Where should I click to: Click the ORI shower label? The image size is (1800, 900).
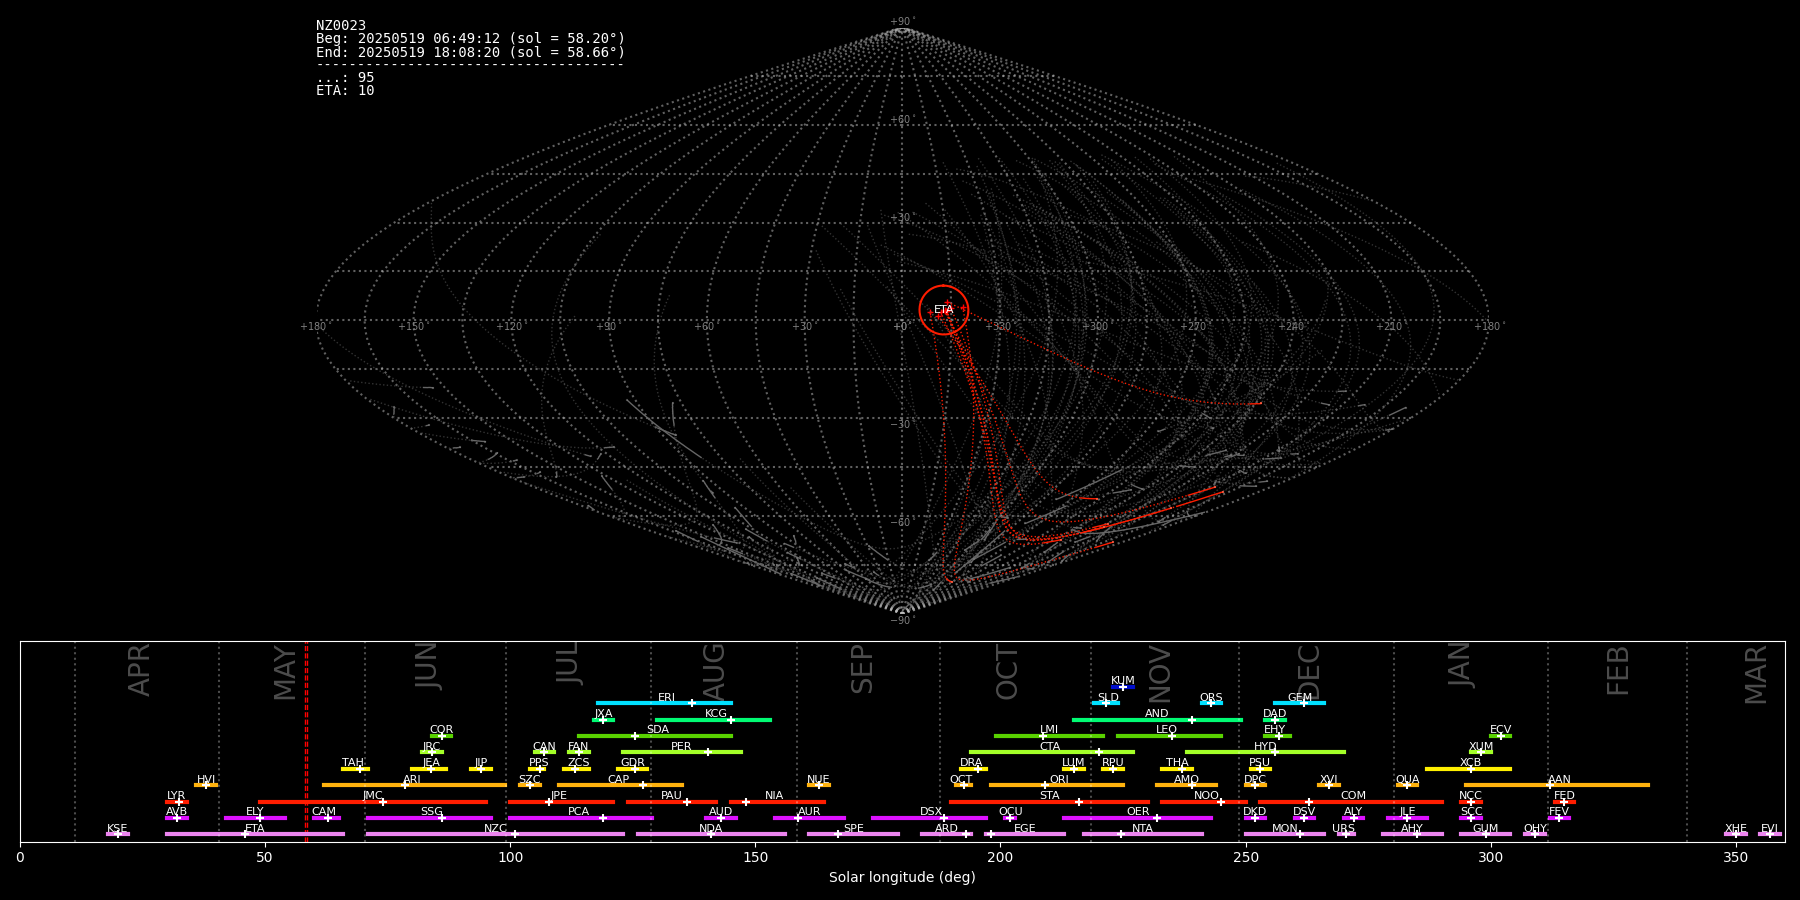point(1059,779)
